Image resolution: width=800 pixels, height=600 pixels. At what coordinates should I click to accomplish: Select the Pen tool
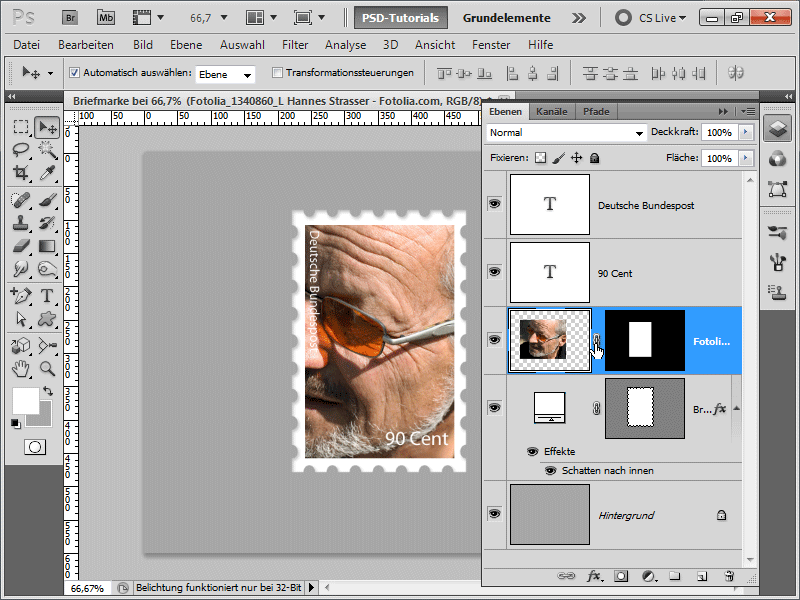[20, 295]
